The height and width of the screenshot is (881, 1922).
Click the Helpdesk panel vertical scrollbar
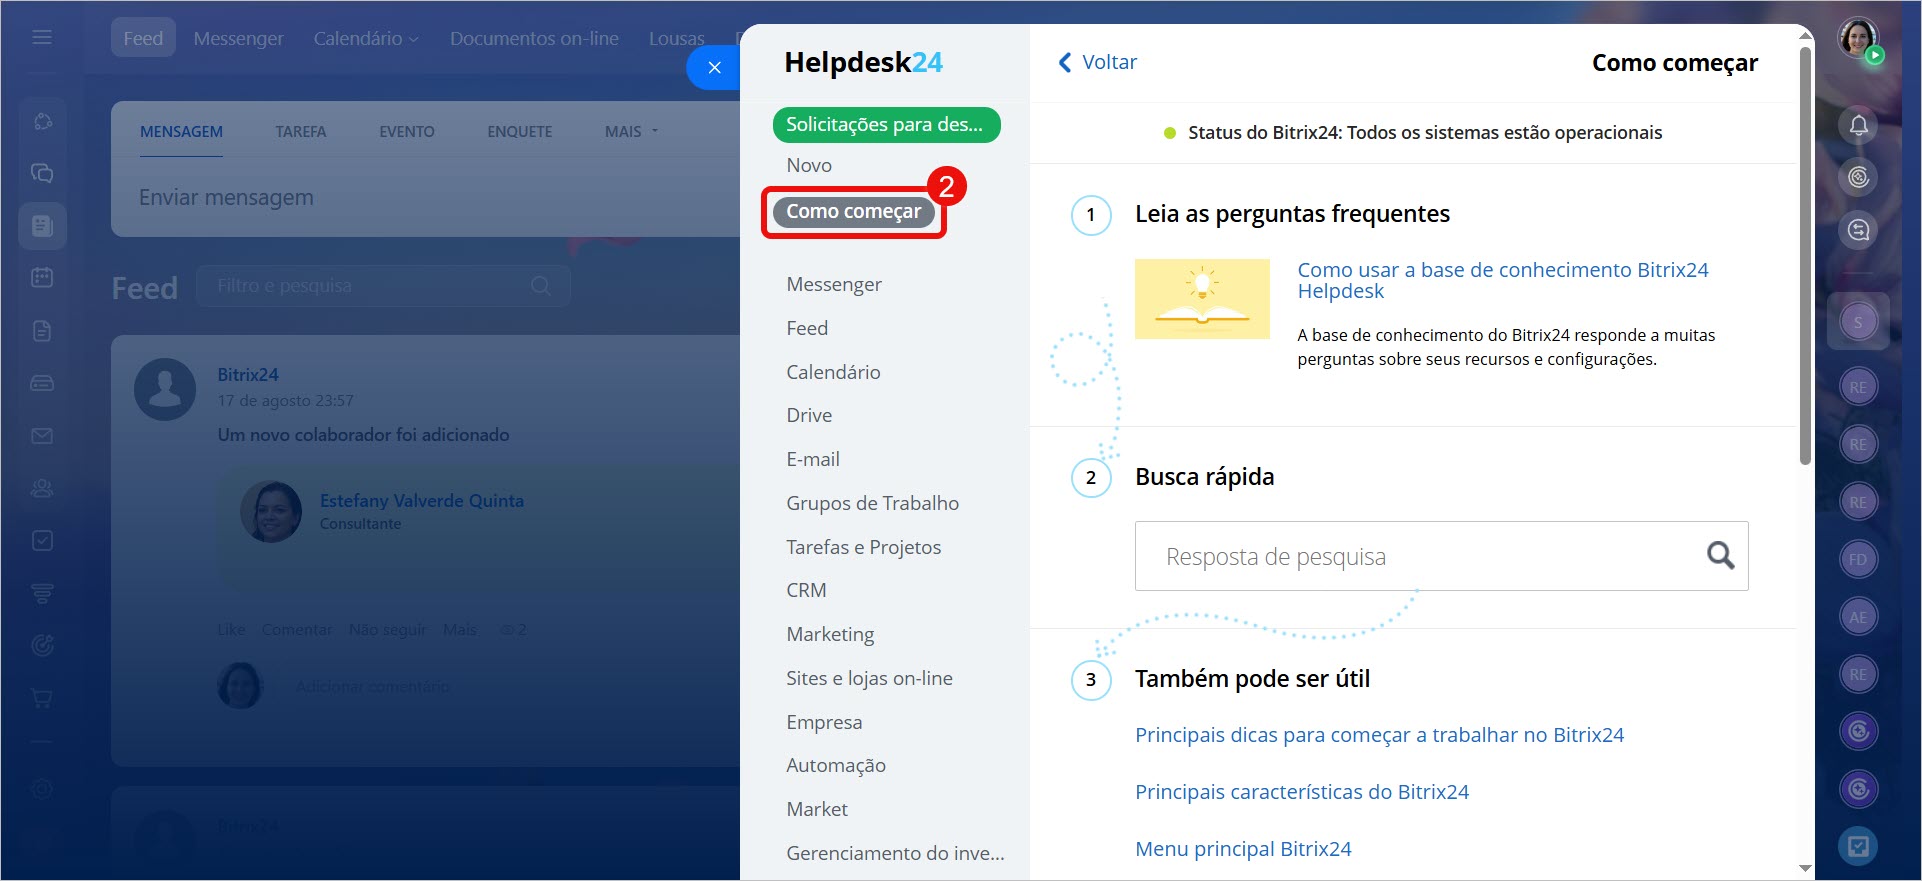[x=1805, y=255]
